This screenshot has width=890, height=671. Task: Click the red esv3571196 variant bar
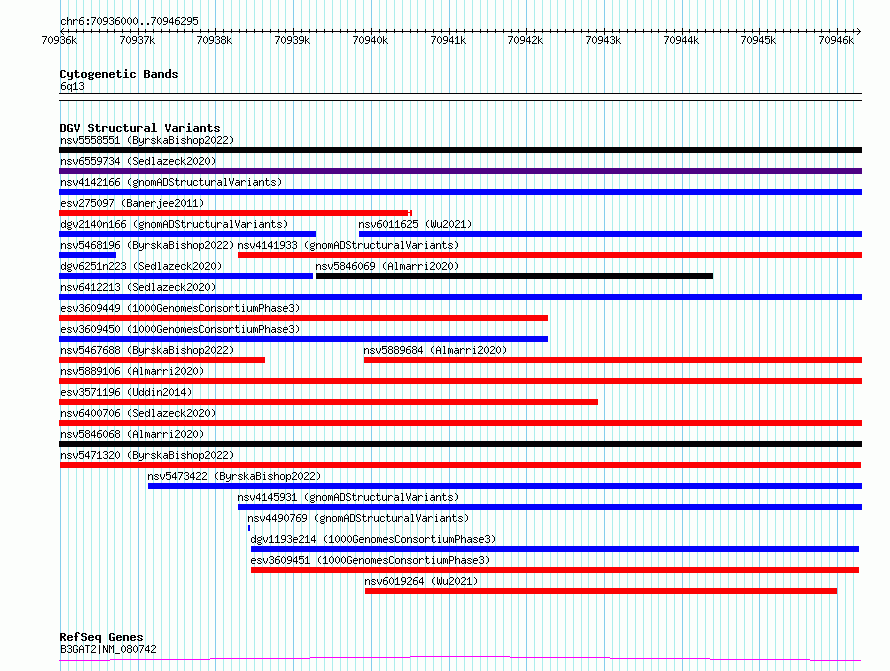(x=329, y=402)
